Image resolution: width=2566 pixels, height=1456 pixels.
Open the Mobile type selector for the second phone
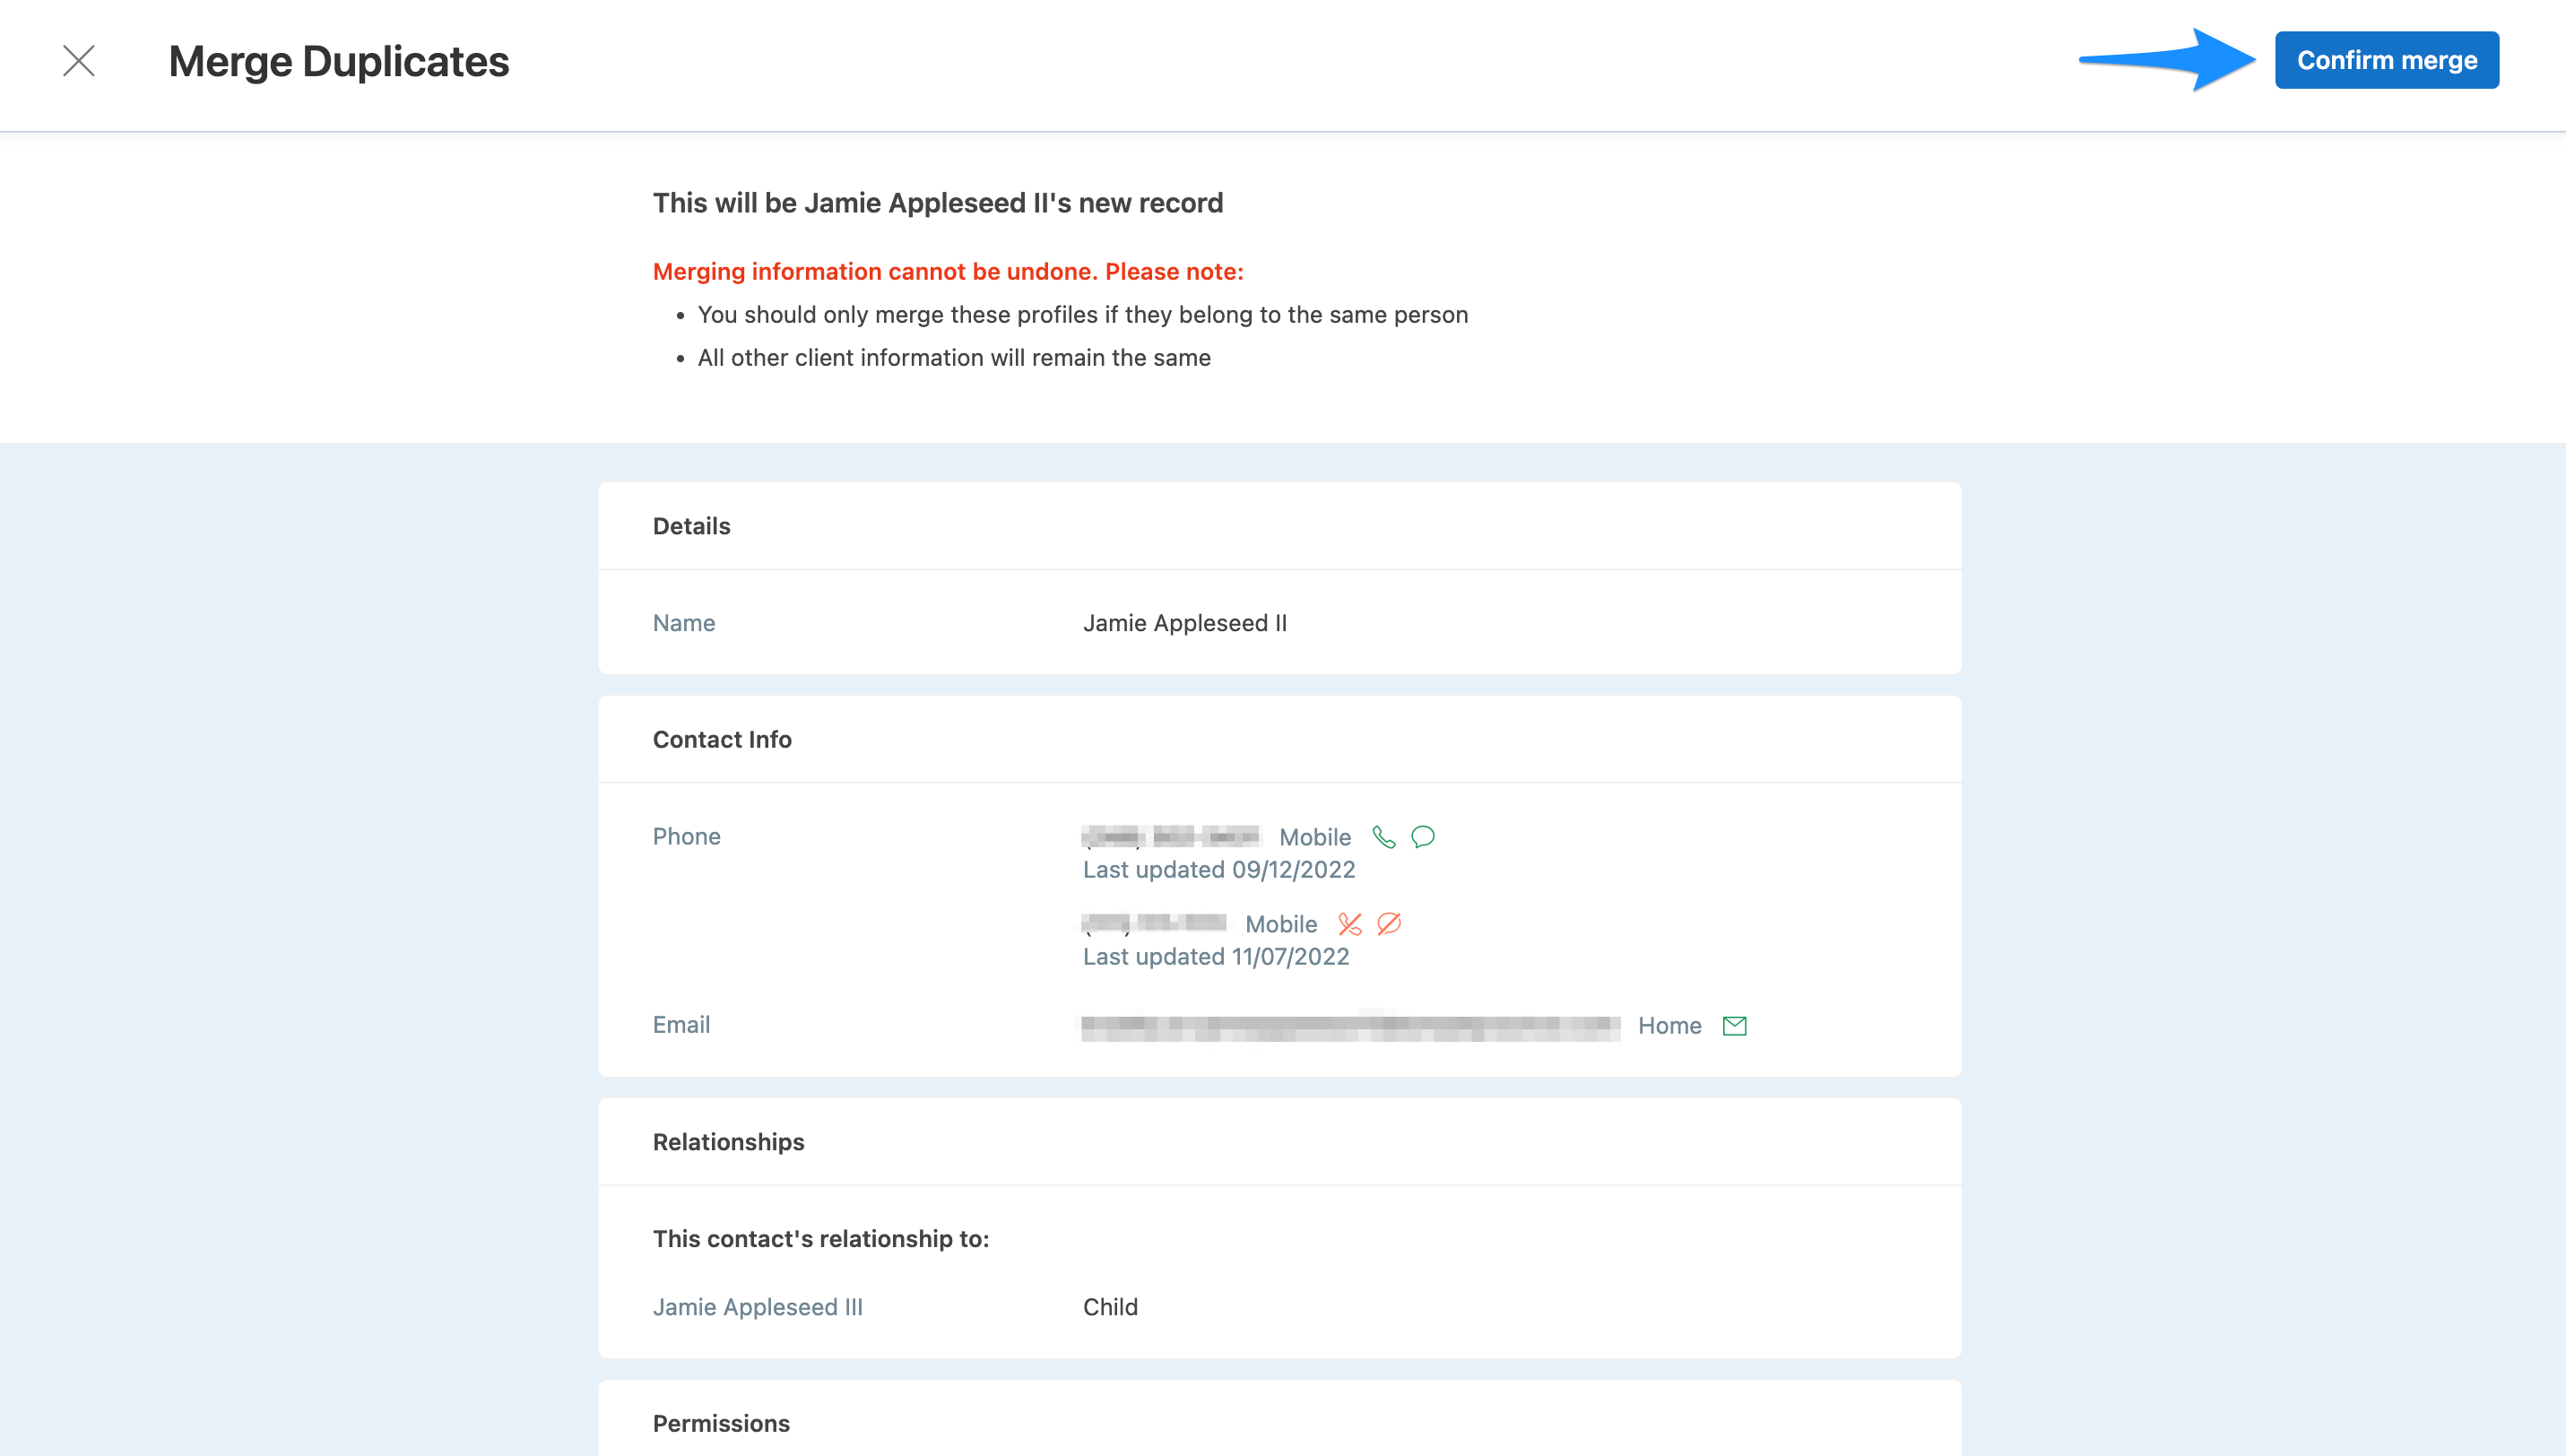pos(1281,924)
